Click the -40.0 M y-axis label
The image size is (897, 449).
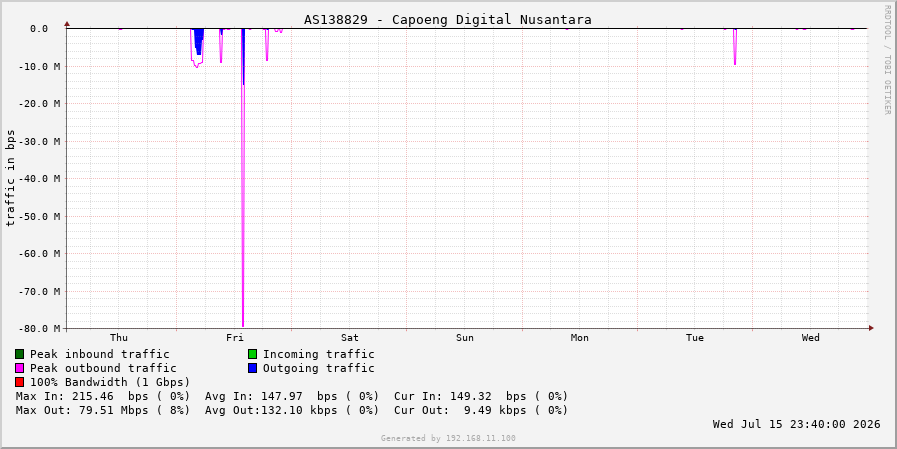41,178
